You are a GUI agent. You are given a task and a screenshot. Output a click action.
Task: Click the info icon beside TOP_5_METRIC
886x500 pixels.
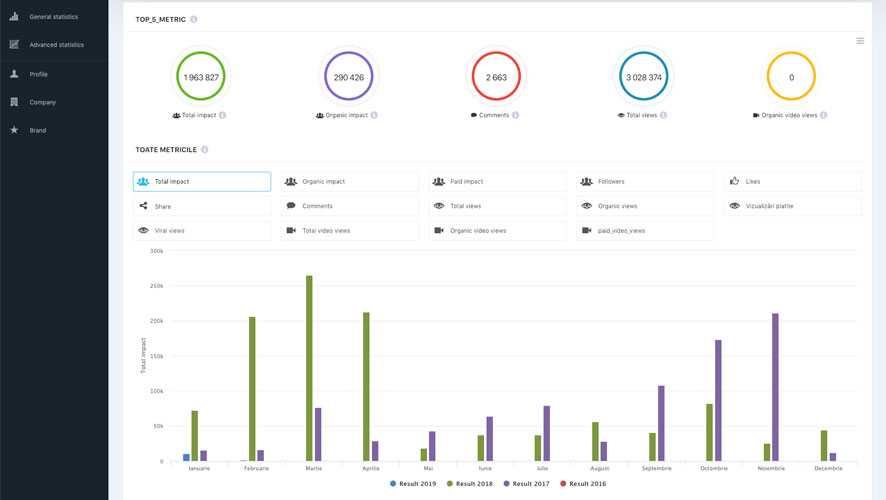194,20
